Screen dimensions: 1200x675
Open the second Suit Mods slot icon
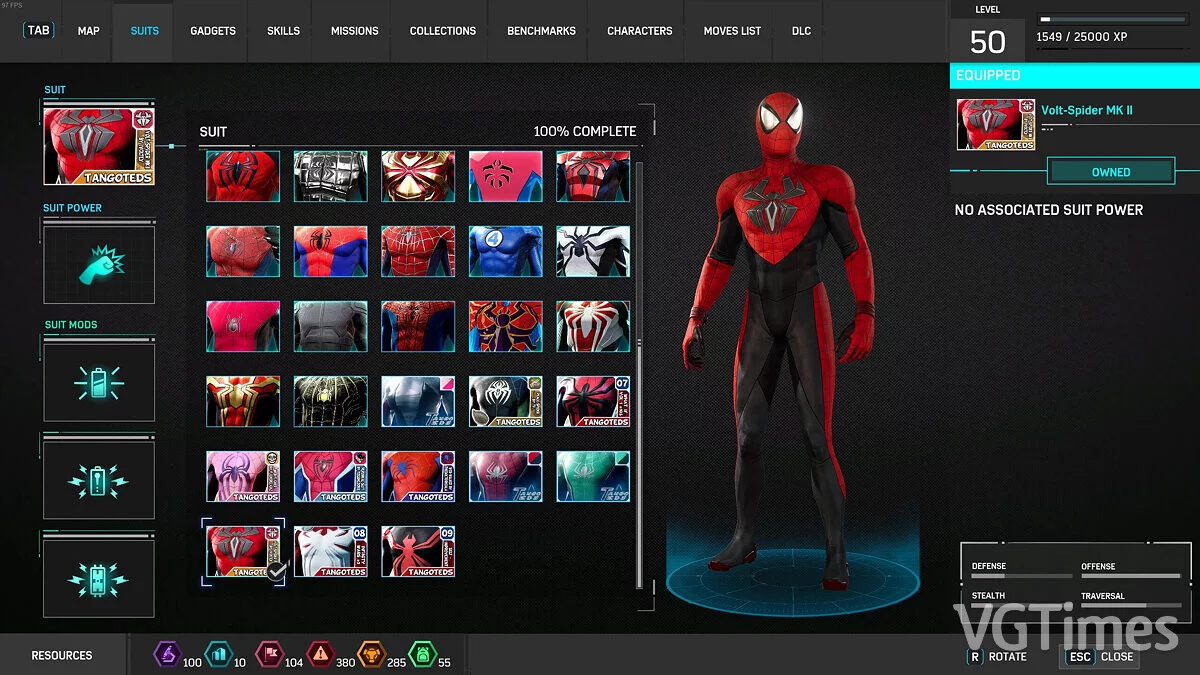(98, 478)
